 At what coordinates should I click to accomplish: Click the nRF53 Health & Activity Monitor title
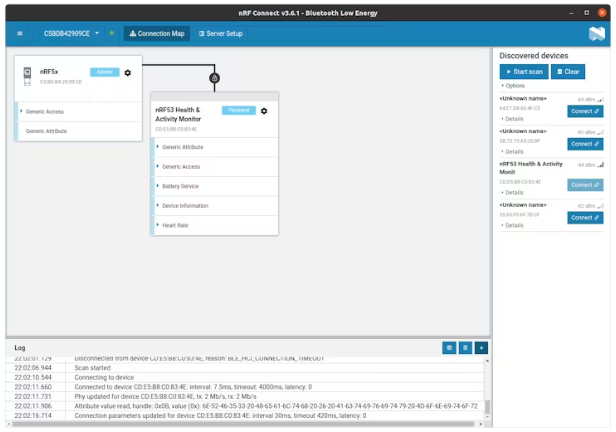pyautogui.click(x=178, y=114)
